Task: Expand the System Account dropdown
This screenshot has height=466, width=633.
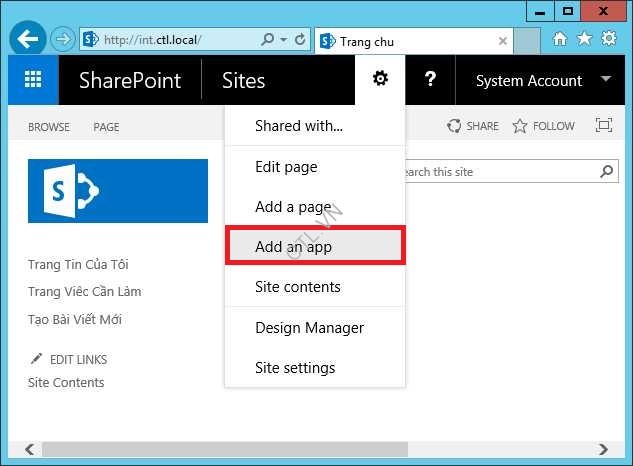Action: (x=606, y=79)
